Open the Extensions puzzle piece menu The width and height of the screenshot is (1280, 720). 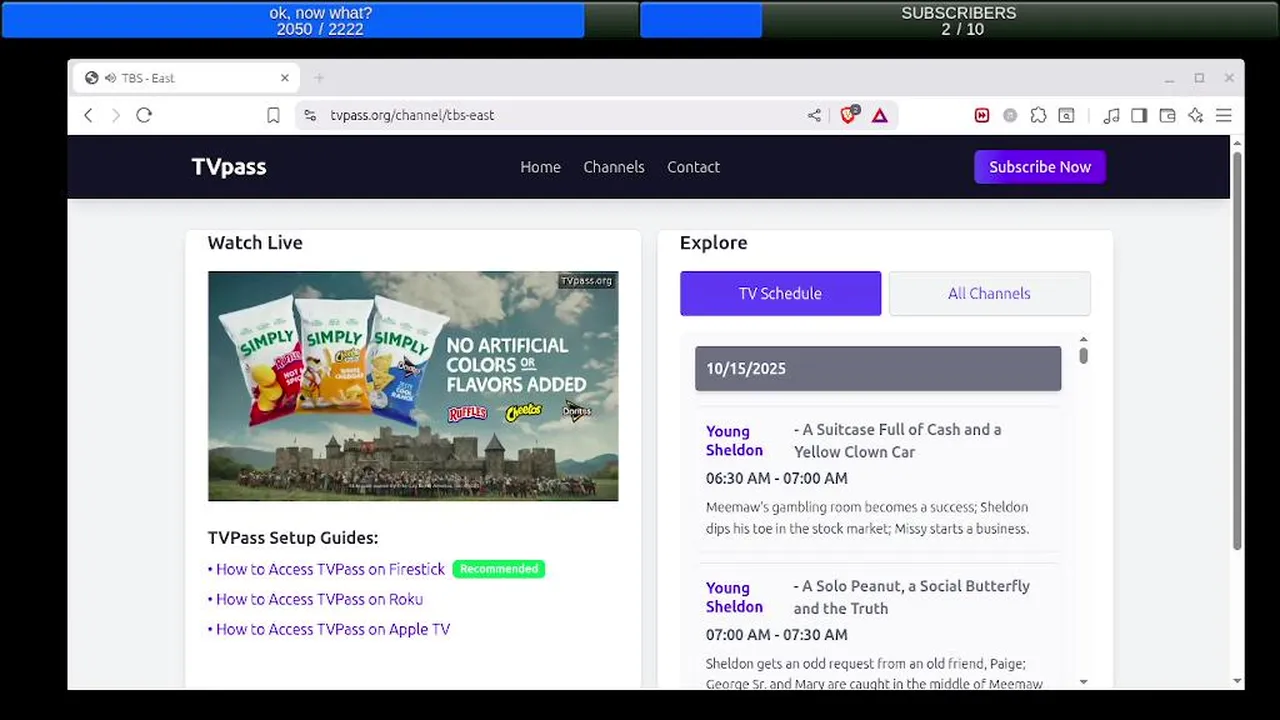coord(1038,115)
